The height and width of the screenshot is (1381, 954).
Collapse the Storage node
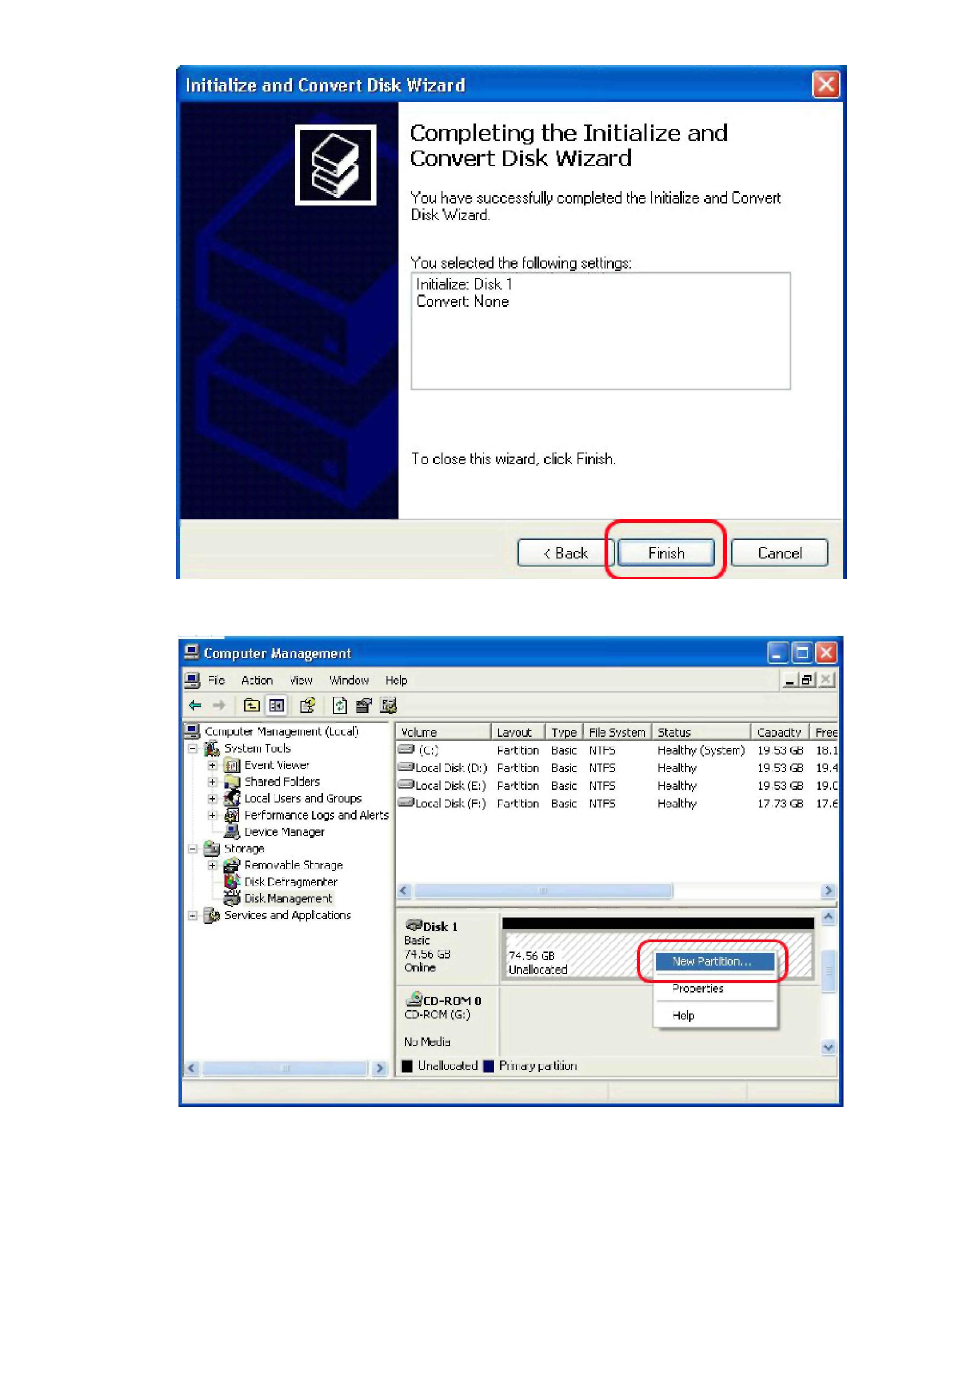(x=192, y=848)
